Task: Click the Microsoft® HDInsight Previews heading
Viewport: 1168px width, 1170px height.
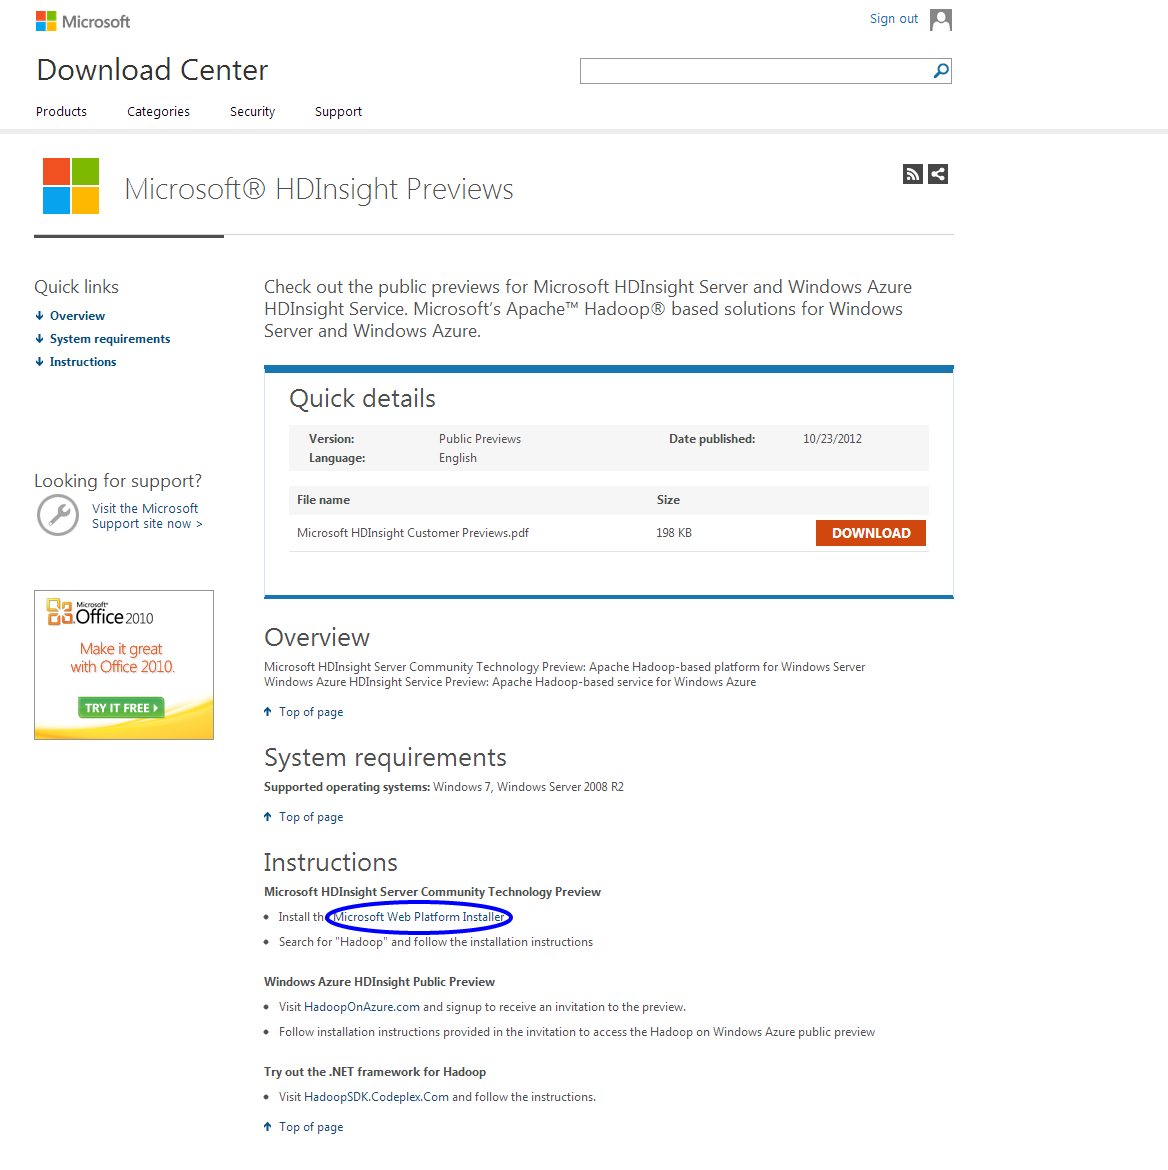Action: click(x=319, y=189)
